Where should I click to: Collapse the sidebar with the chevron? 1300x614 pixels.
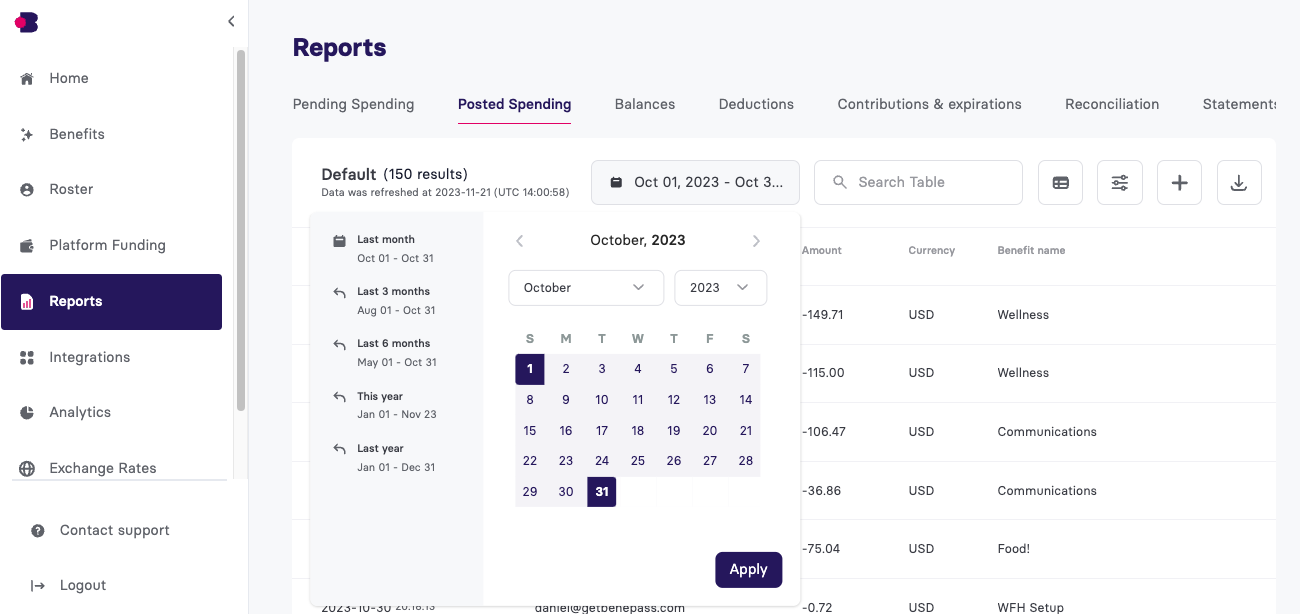click(x=231, y=21)
